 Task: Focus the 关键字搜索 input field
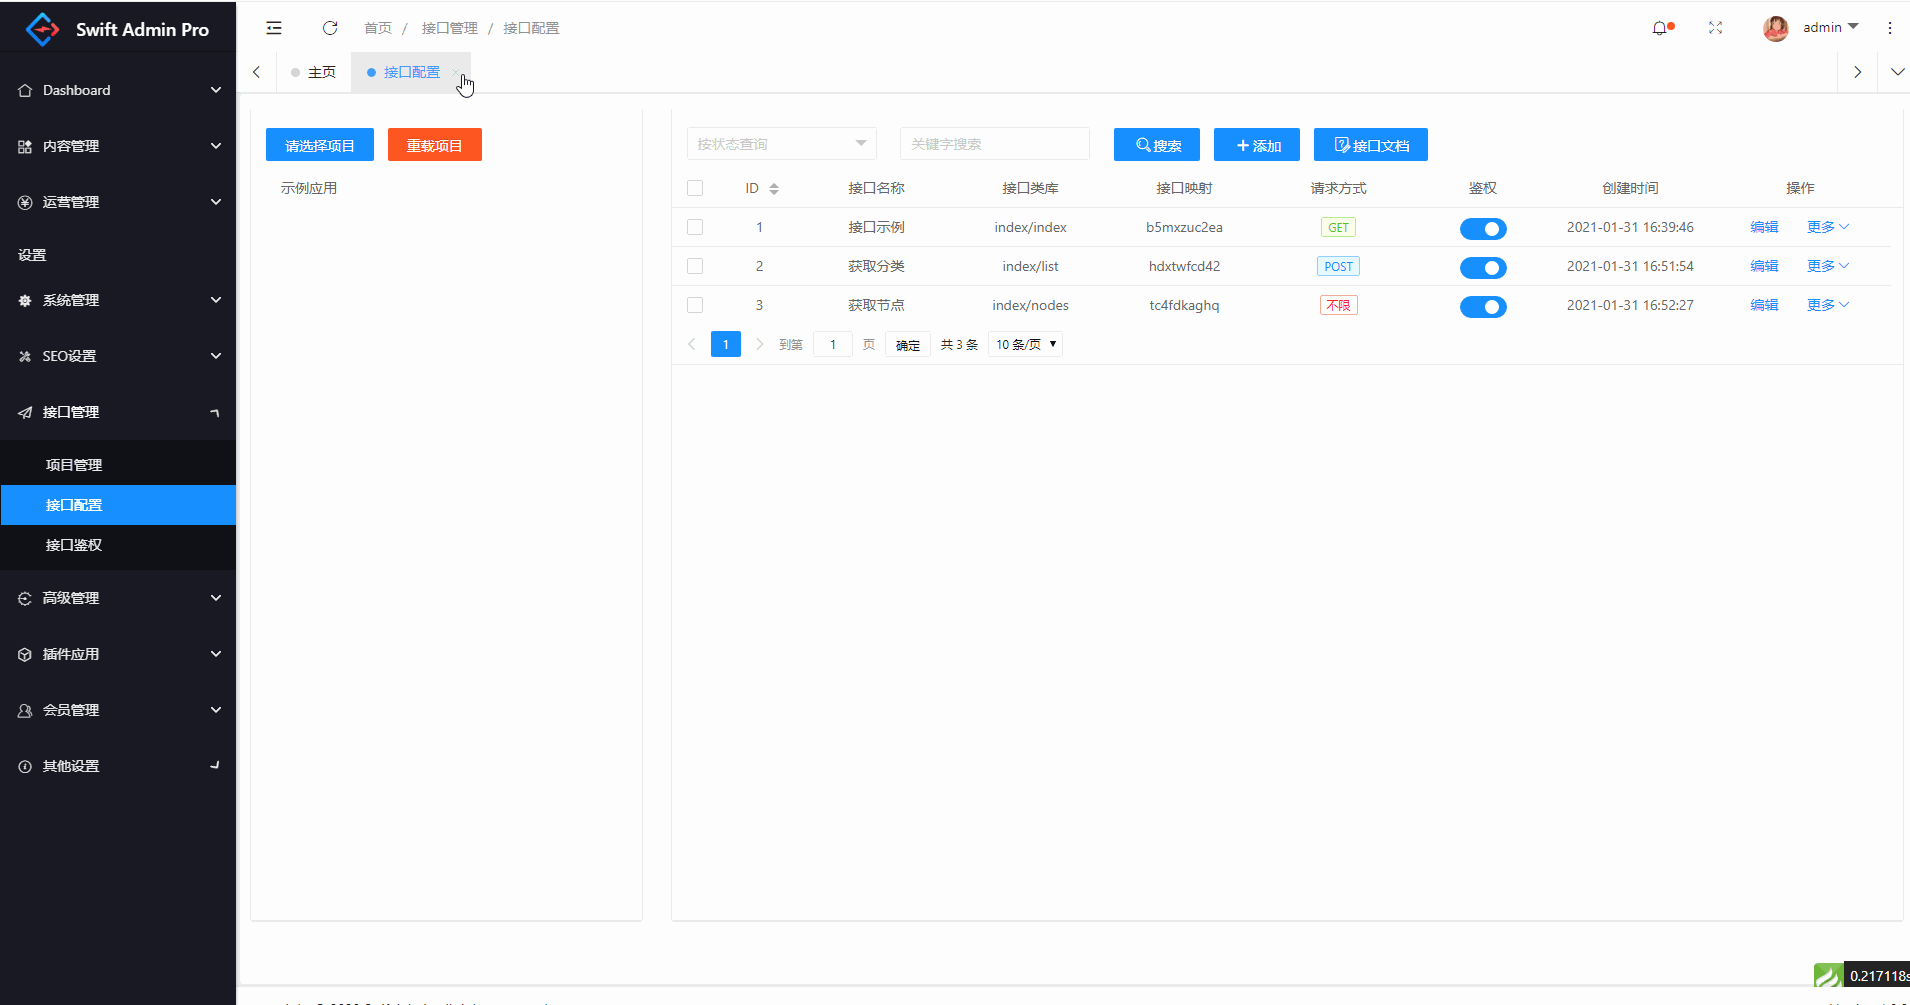coord(994,144)
